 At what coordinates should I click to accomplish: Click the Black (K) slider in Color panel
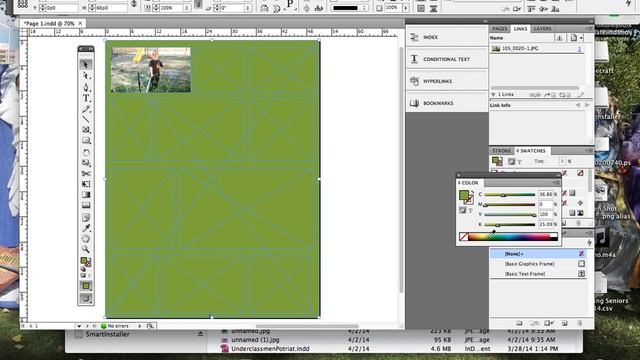(x=509, y=224)
